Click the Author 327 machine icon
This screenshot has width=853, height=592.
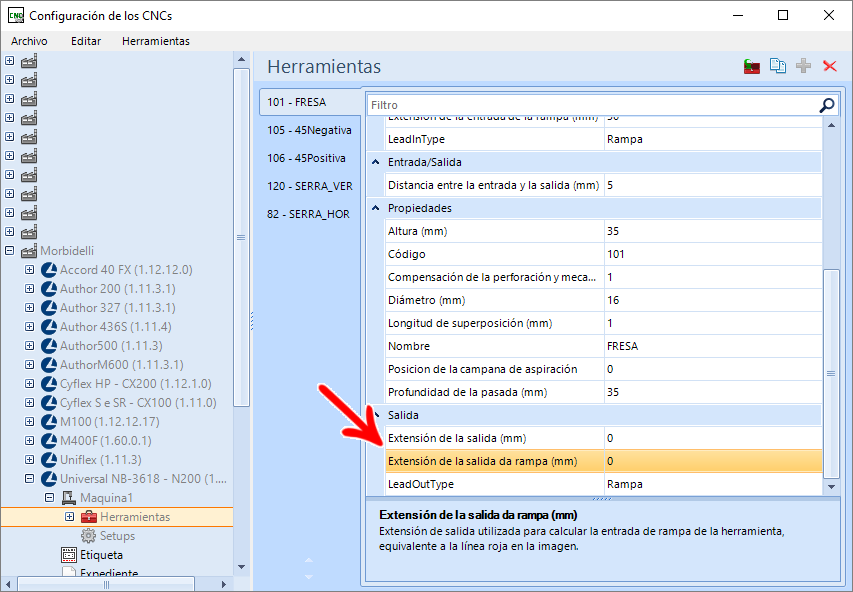(x=49, y=308)
